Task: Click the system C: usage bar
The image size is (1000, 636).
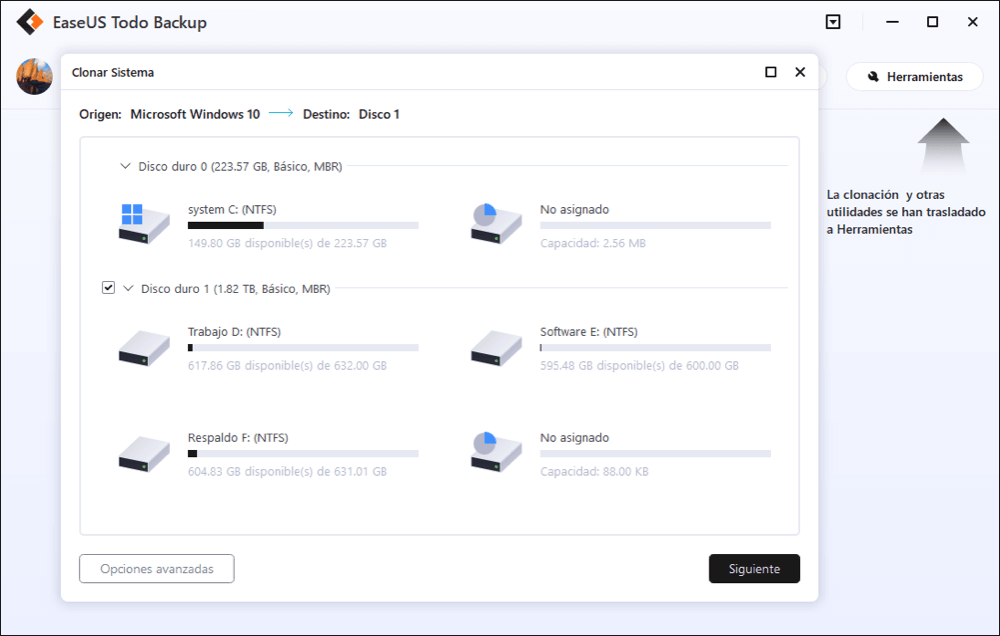Action: (303, 225)
